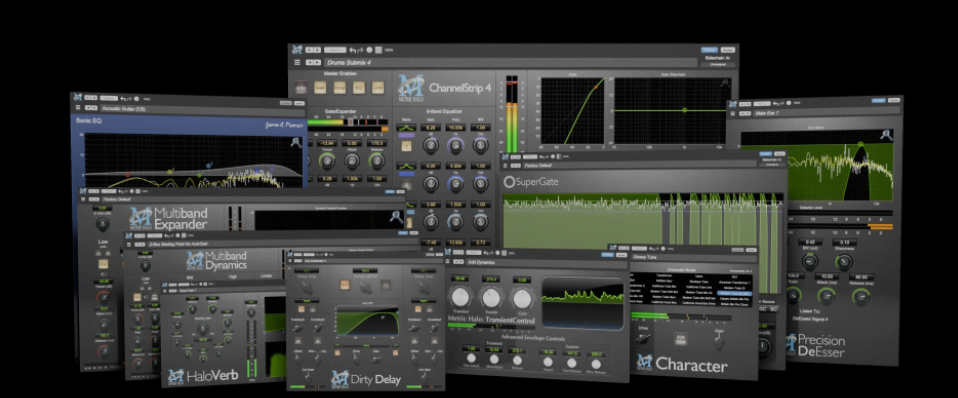The height and width of the screenshot is (398, 958).
Task: Open the Drums Submix 4 preset field
Action: point(510,62)
